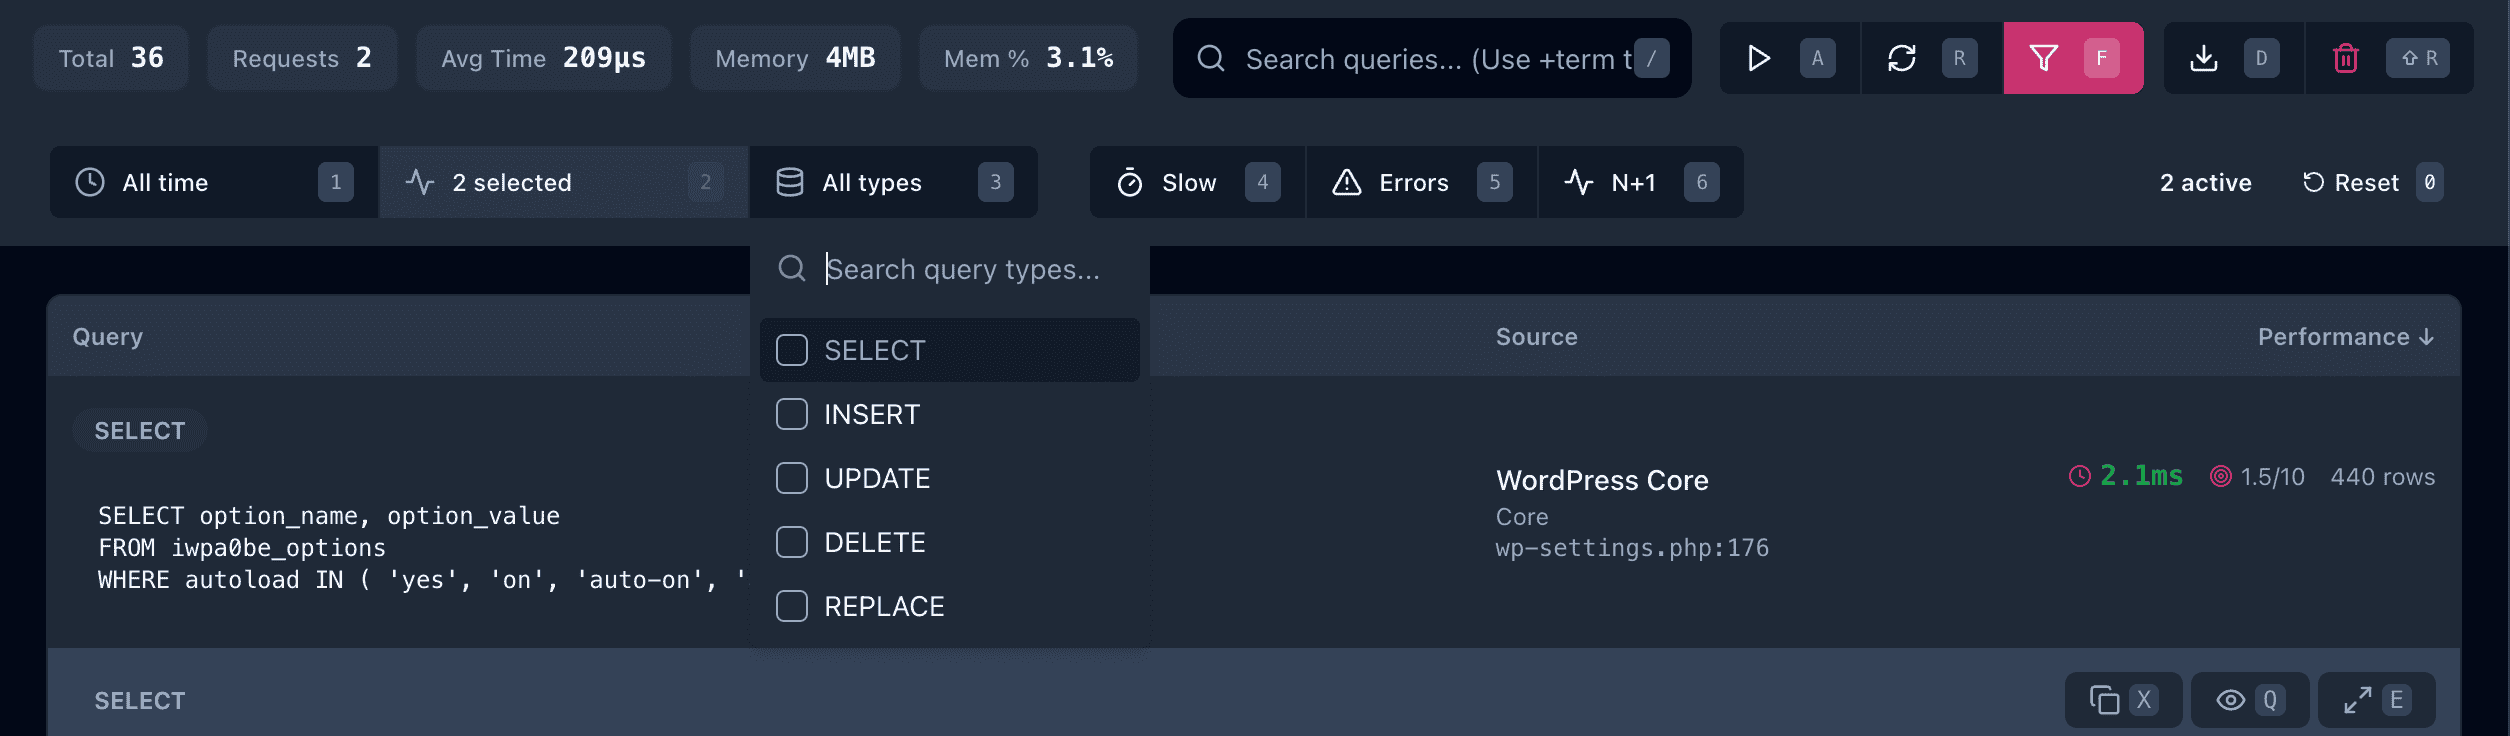Check the INSERT query type checkbox
The width and height of the screenshot is (2510, 736).
[792, 414]
